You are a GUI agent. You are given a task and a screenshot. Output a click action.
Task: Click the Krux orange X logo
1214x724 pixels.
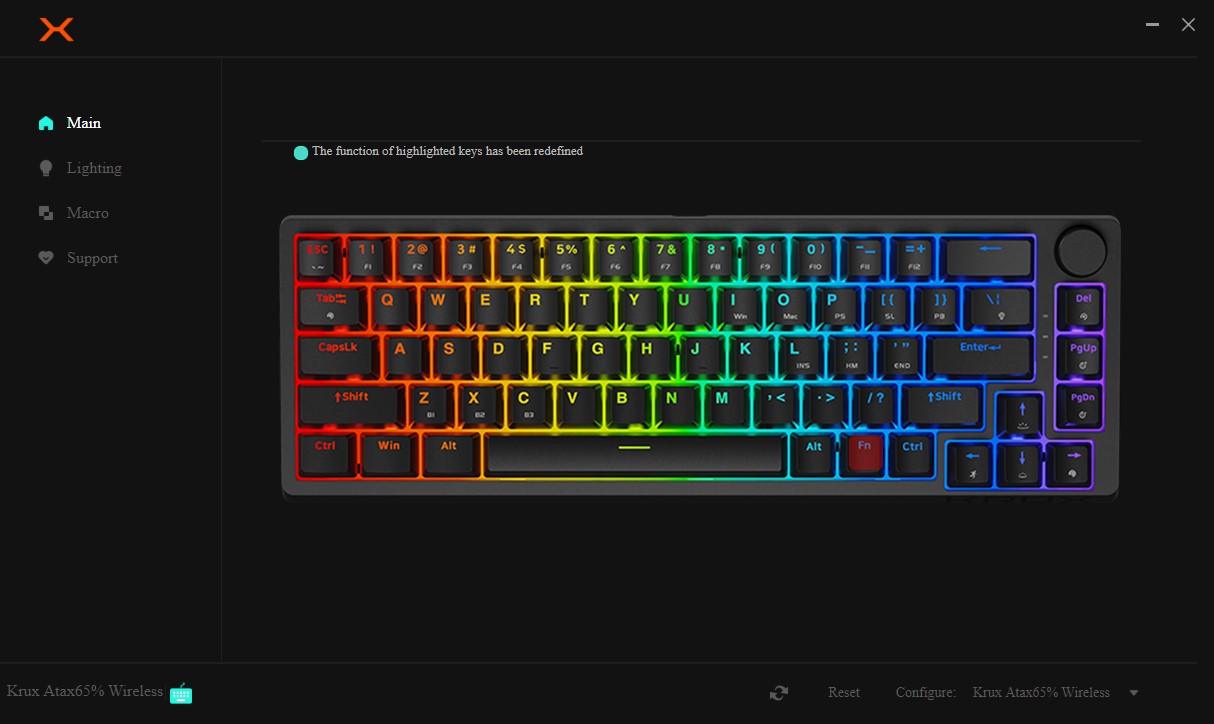click(x=56, y=29)
